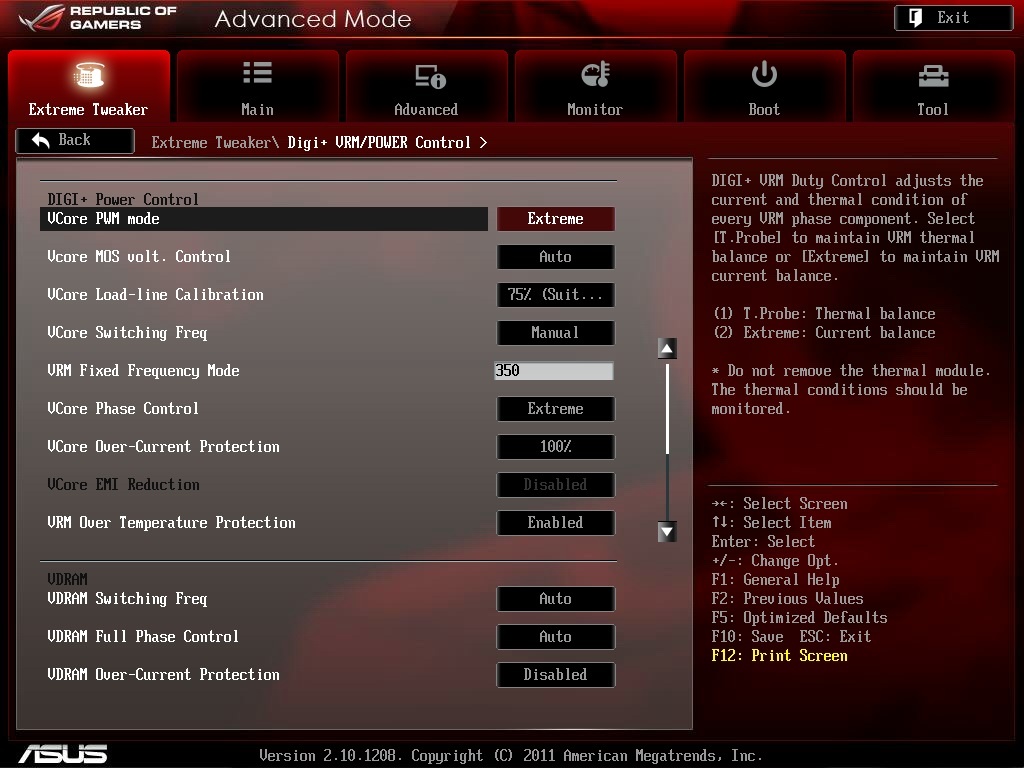
Task: Click the scrollbar down arrow
Action: pyautogui.click(x=667, y=532)
